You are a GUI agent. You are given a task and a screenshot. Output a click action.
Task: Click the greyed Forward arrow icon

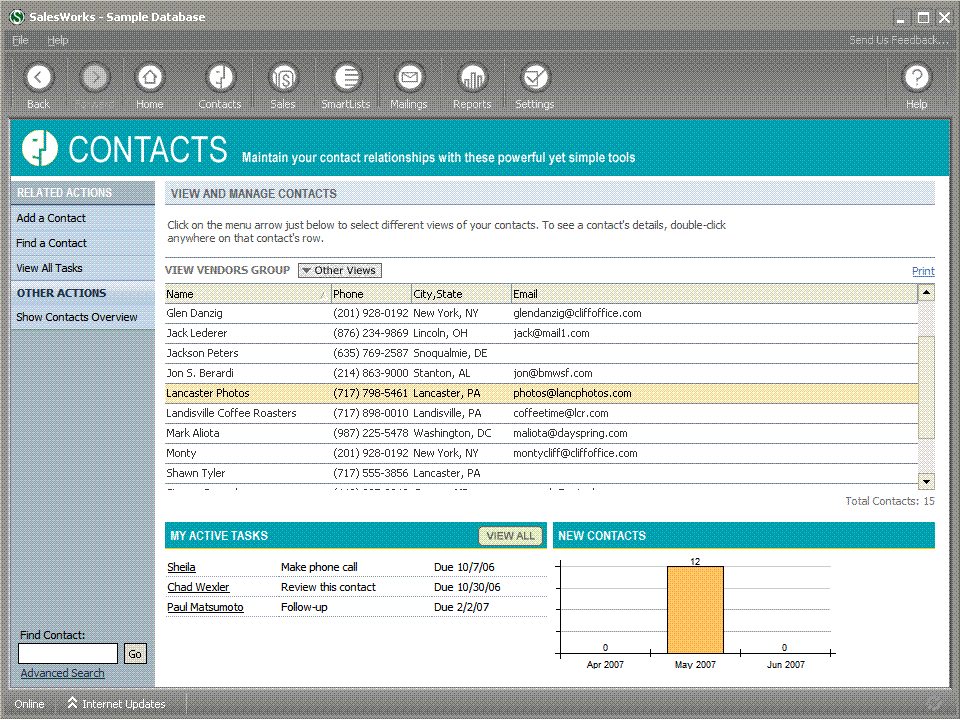[95, 78]
